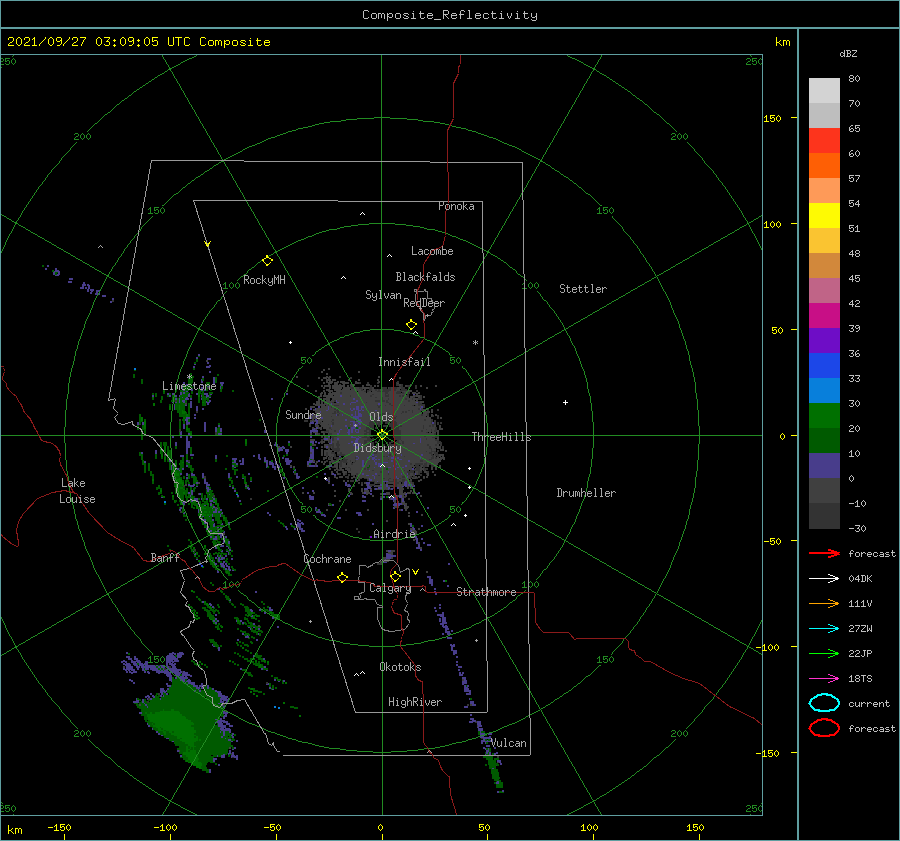Viewport: 900px width, 841px height.
Task: Click the Calgary city label
Action: pyautogui.click(x=390, y=588)
